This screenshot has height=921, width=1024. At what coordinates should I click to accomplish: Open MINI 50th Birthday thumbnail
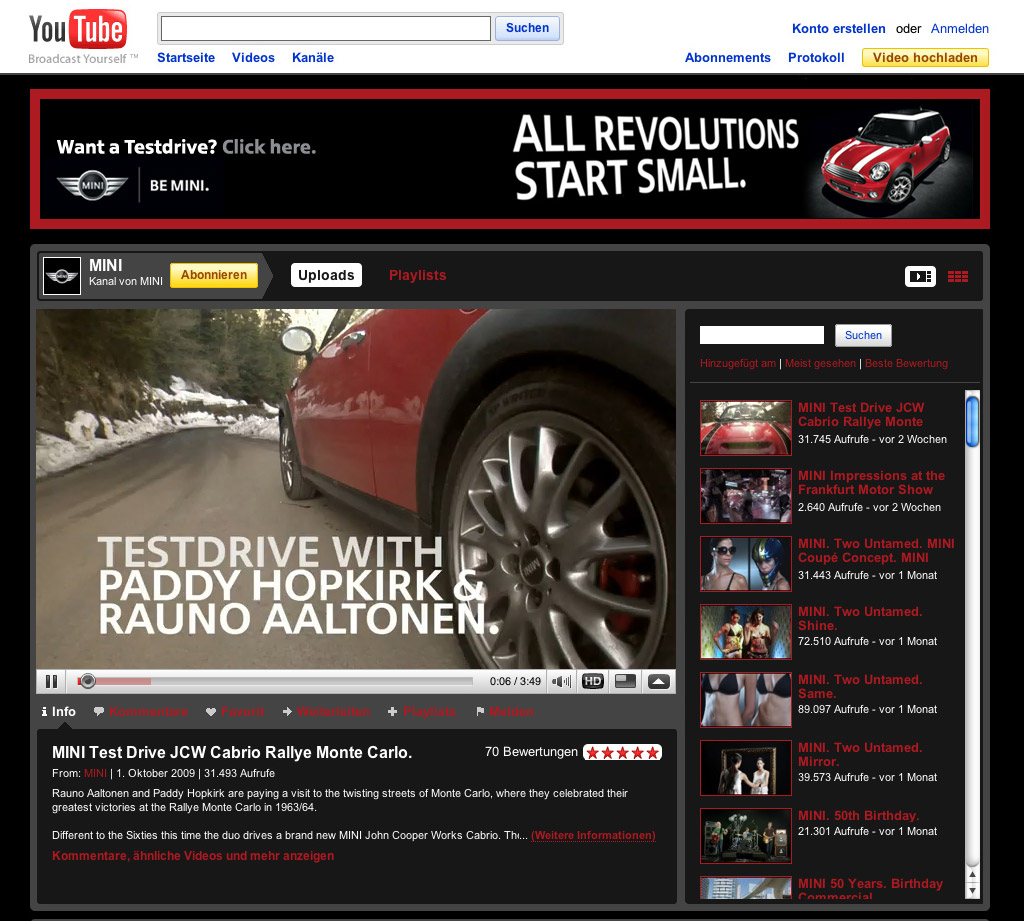tap(746, 835)
